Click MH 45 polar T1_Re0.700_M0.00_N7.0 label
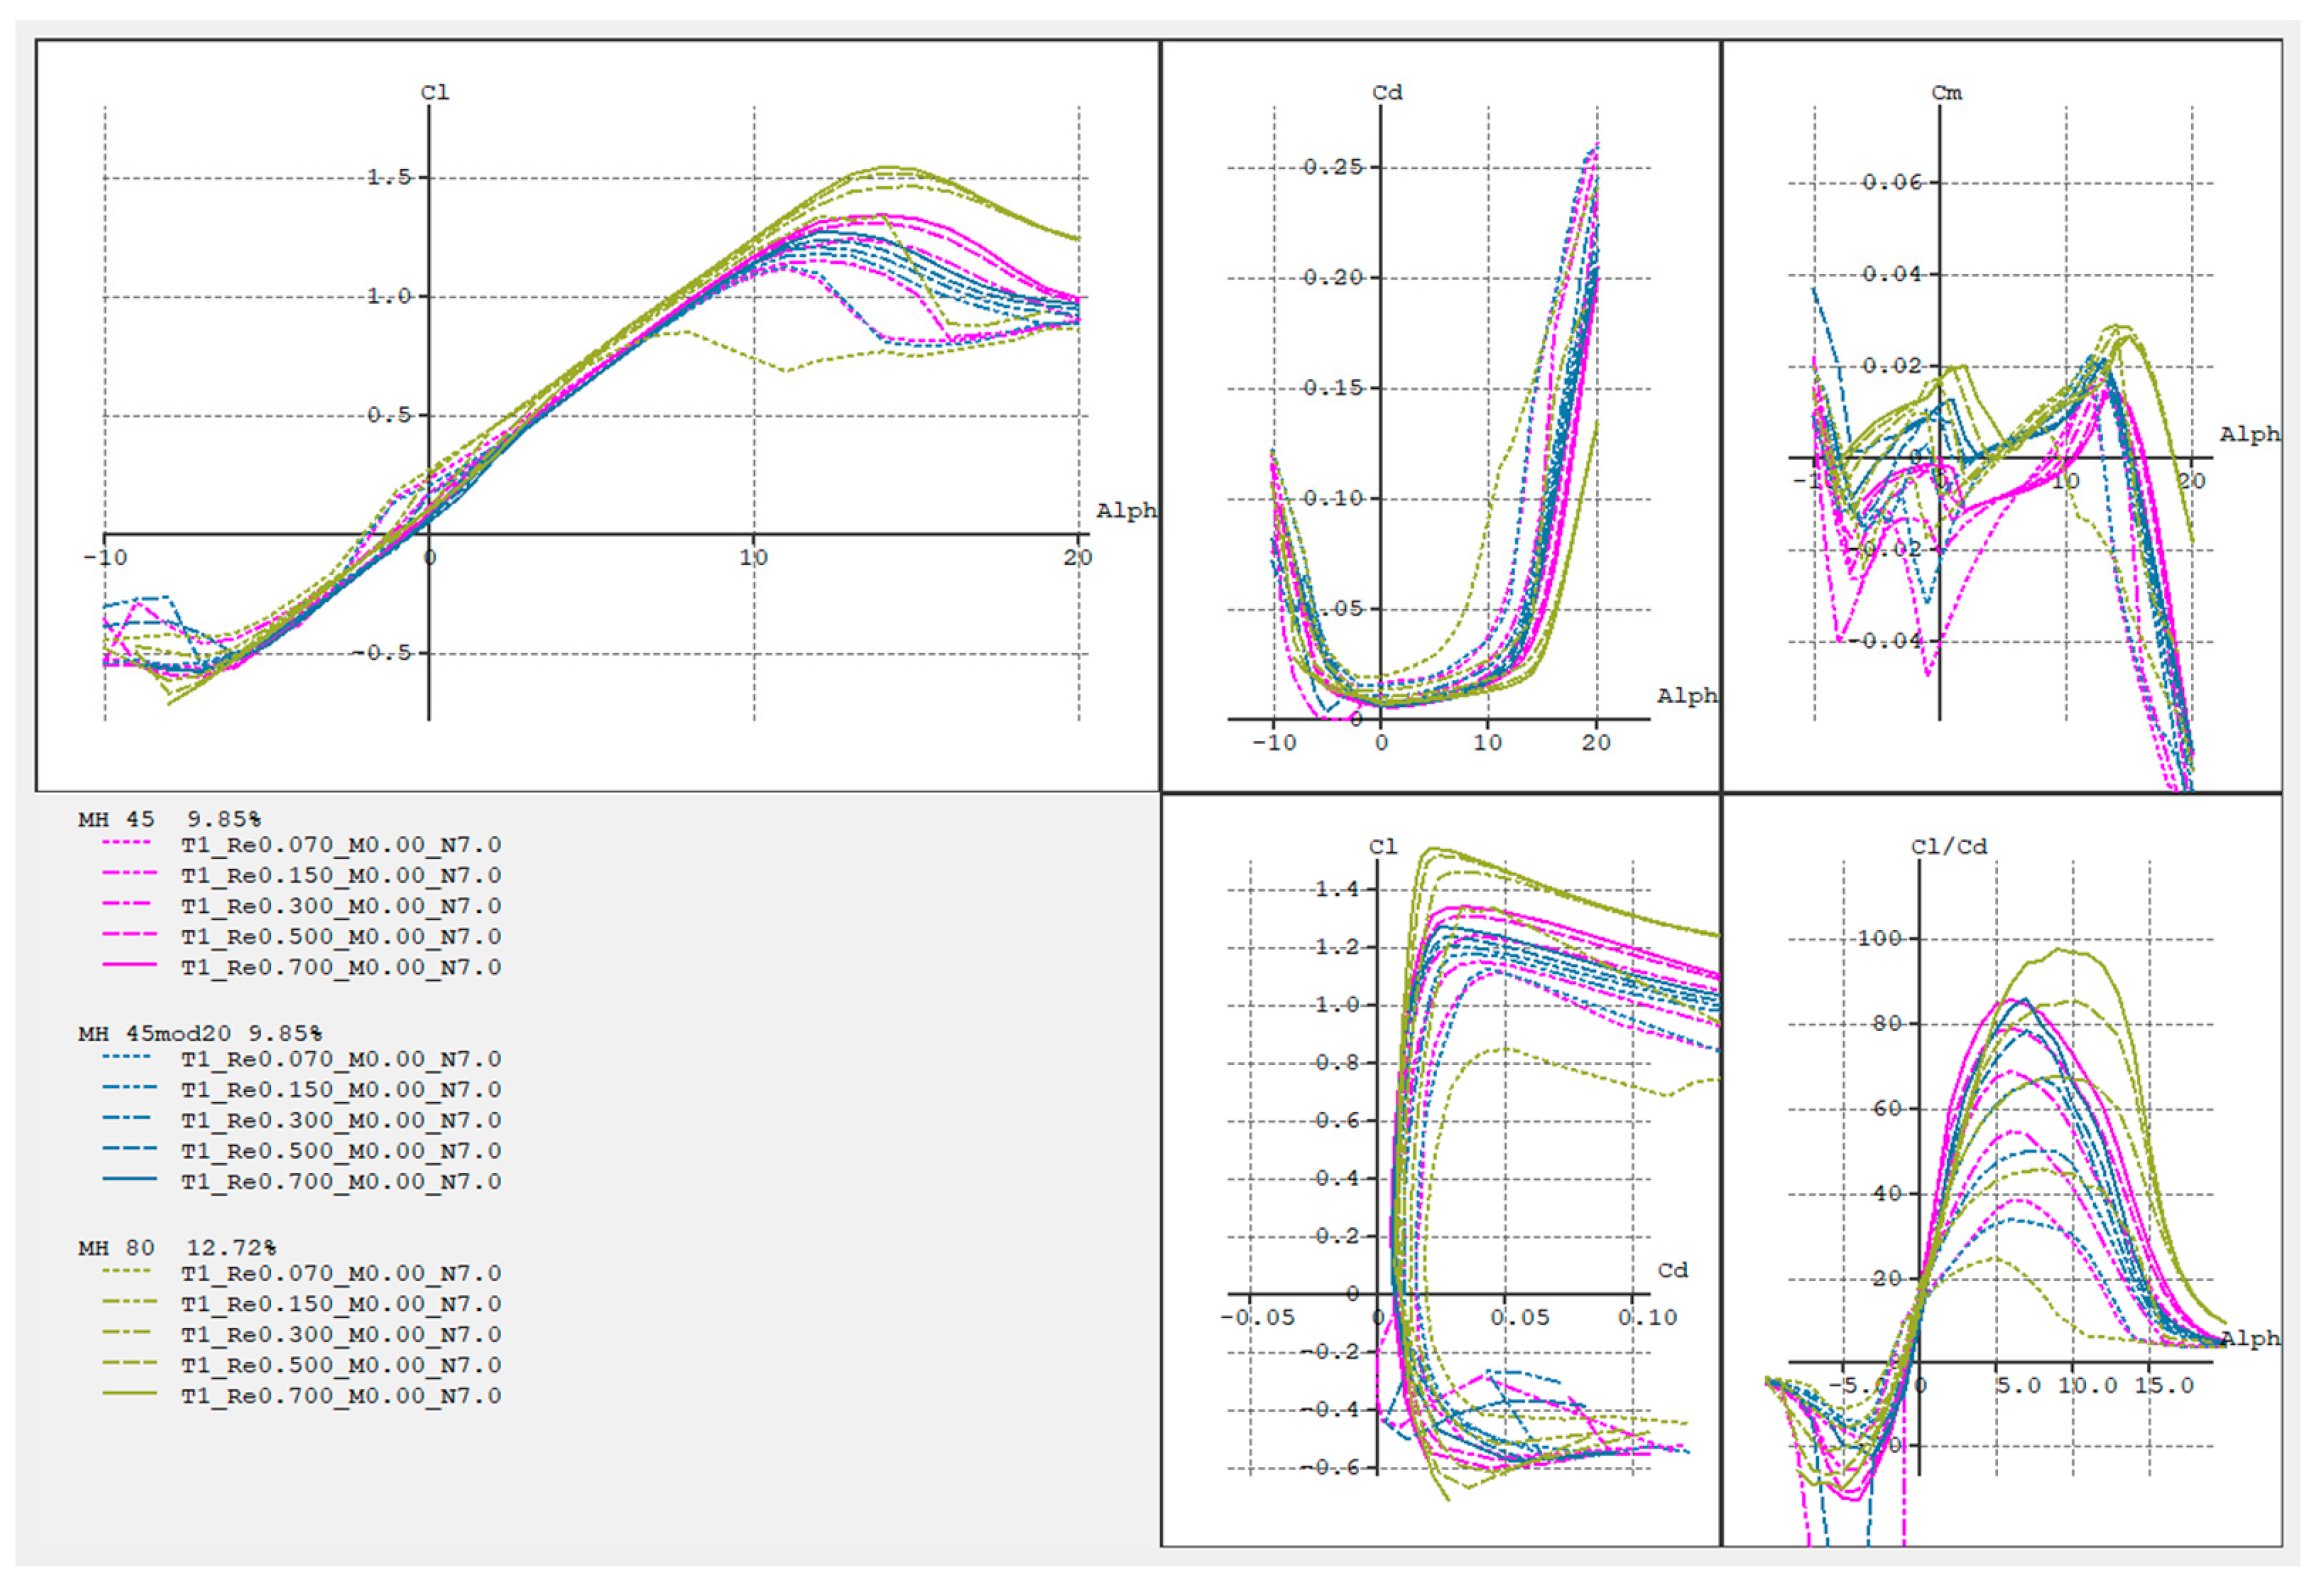This screenshot has width=2313, height=1582. tap(341, 967)
